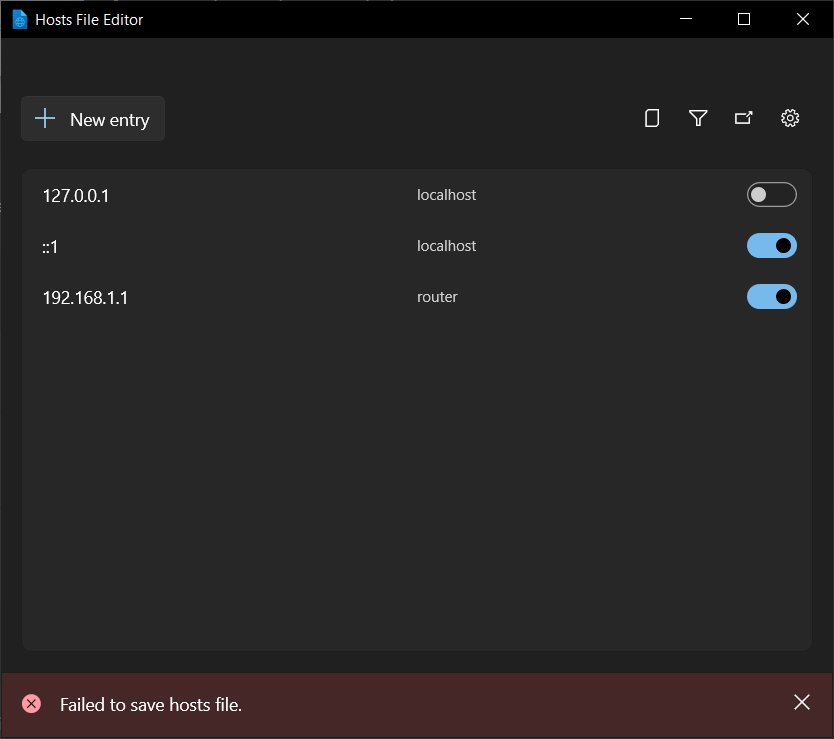The height and width of the screenshot is (739, 834).
Task: Click the plus icon on New entry
Action: [x=44, y=118]
